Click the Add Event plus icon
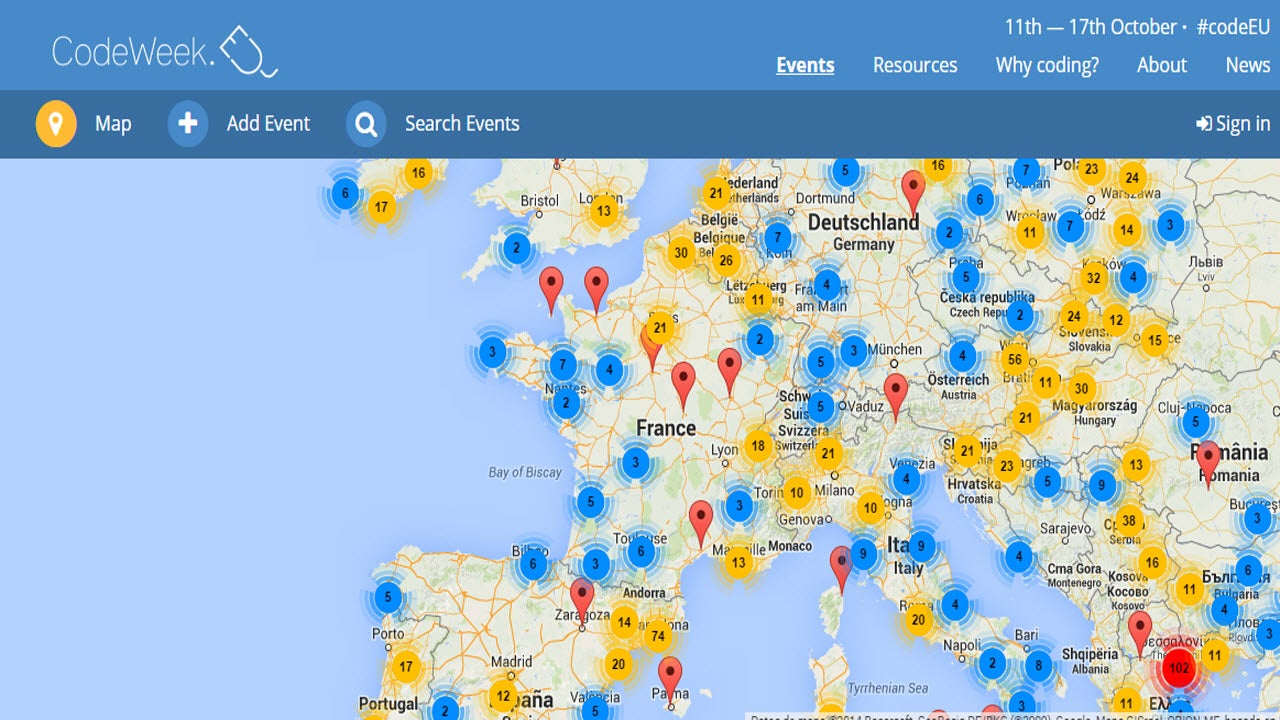This screenshot has width=1280, height=720. click(x=188, y=124)
